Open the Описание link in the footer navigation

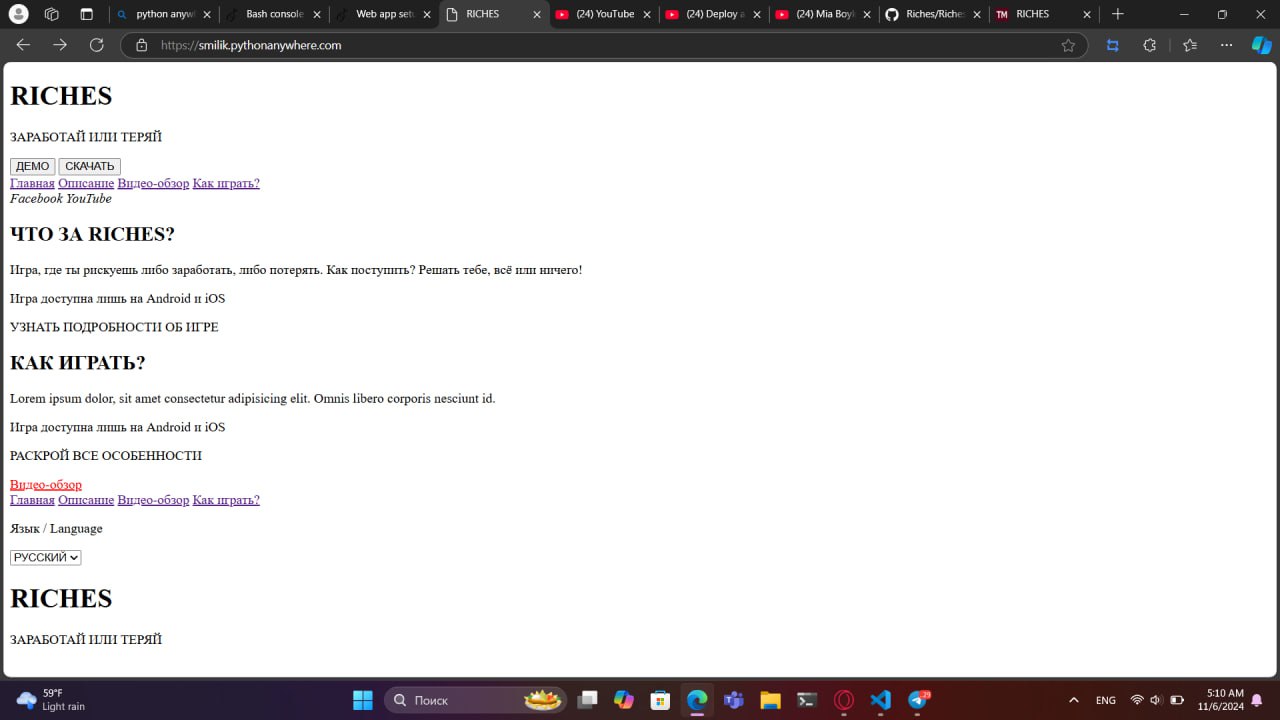[86, 500]
